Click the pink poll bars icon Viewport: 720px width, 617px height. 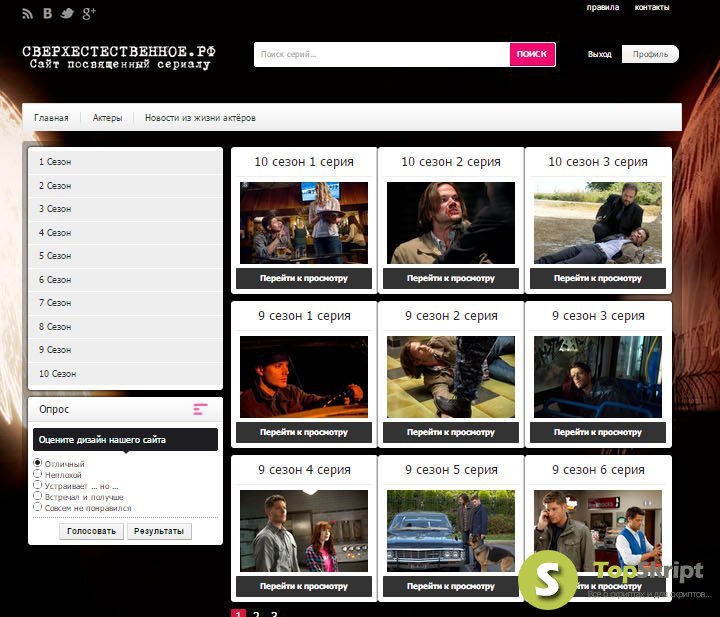point(200,409)
